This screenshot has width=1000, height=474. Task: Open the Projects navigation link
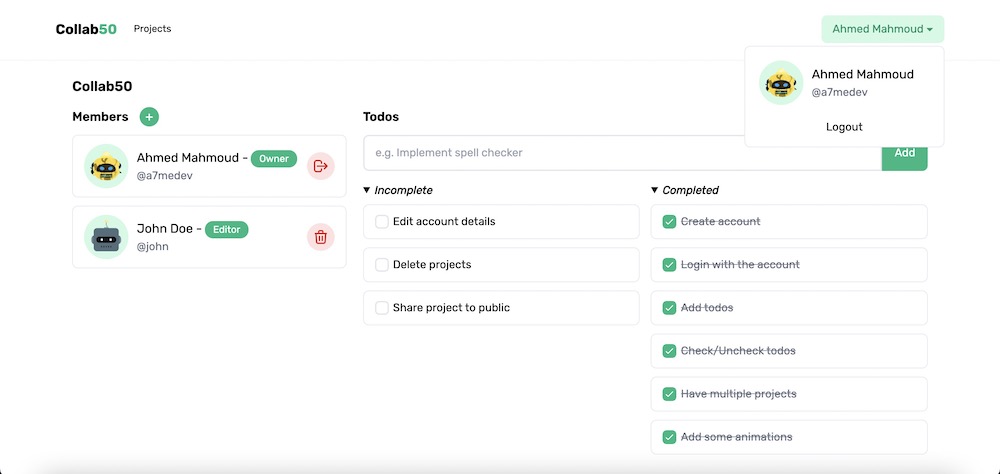point(152,29)
